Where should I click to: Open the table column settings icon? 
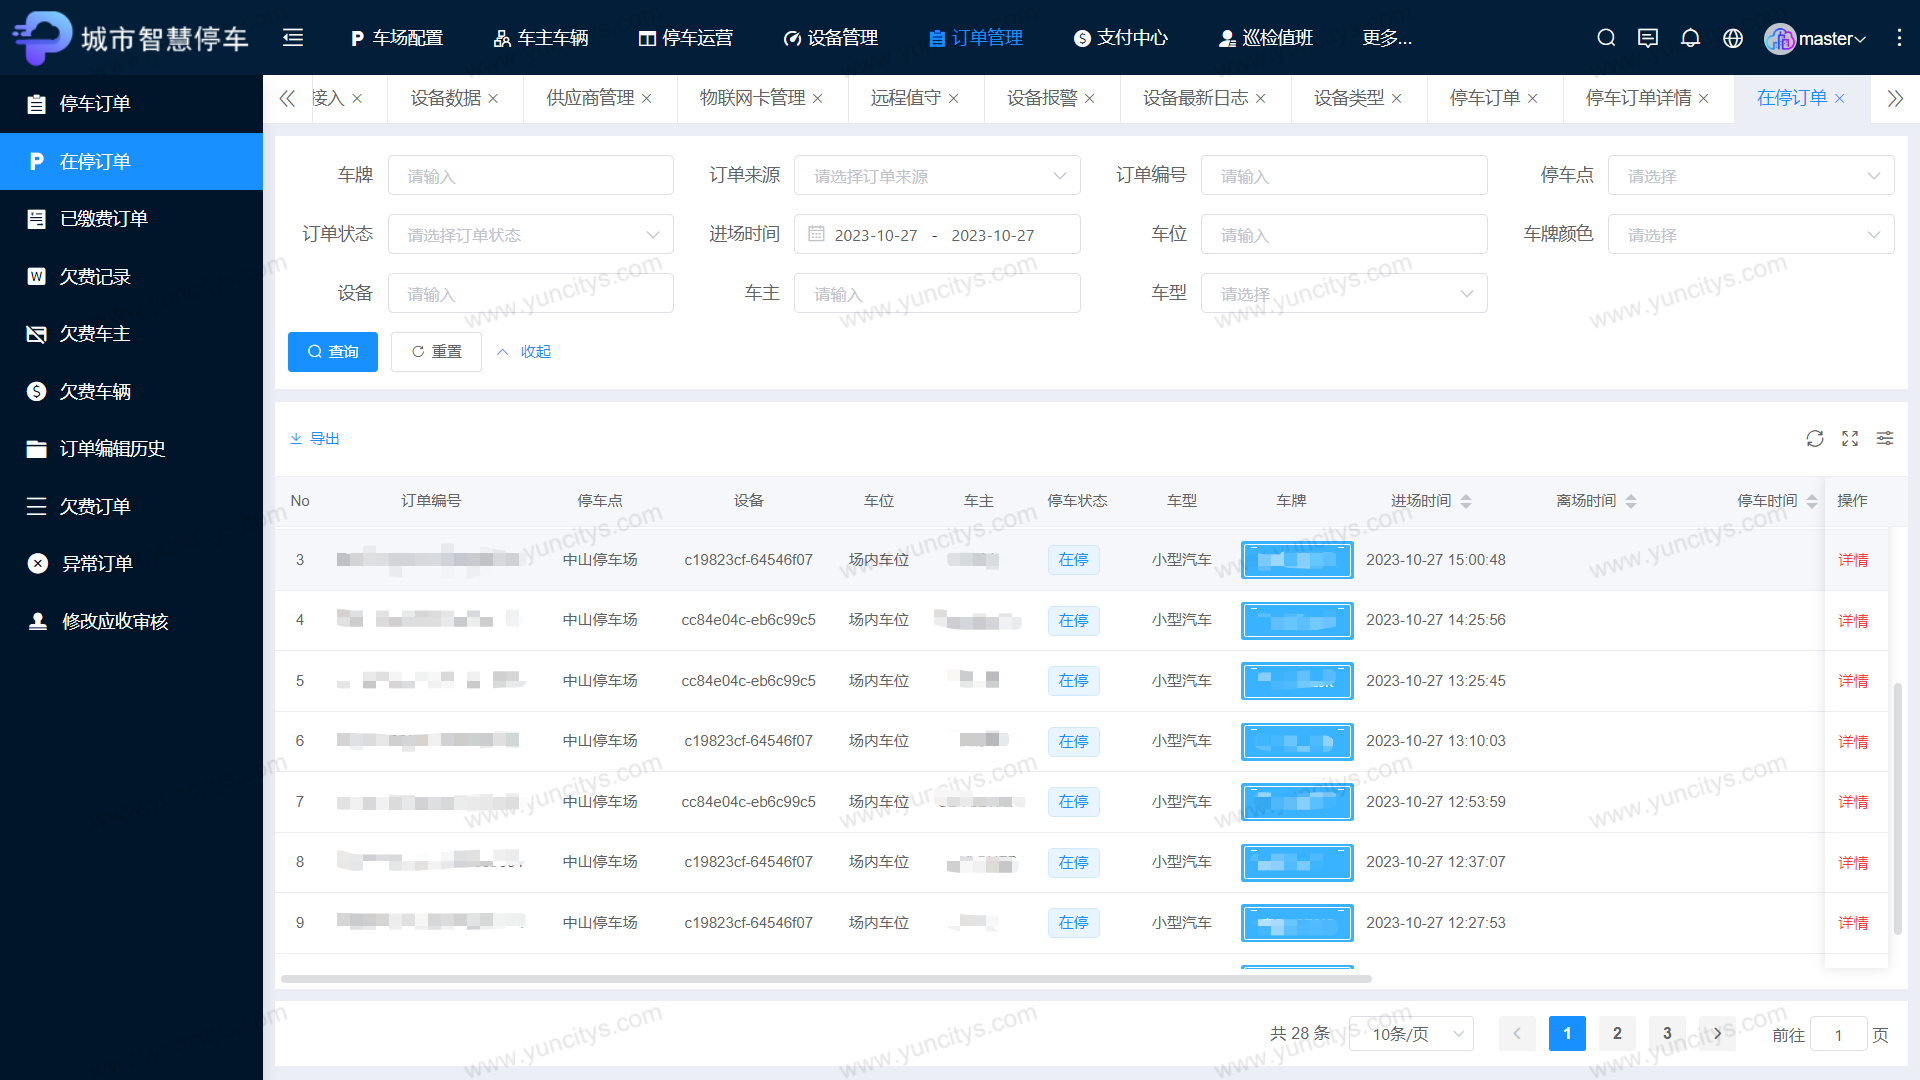tap(1885, 438)
